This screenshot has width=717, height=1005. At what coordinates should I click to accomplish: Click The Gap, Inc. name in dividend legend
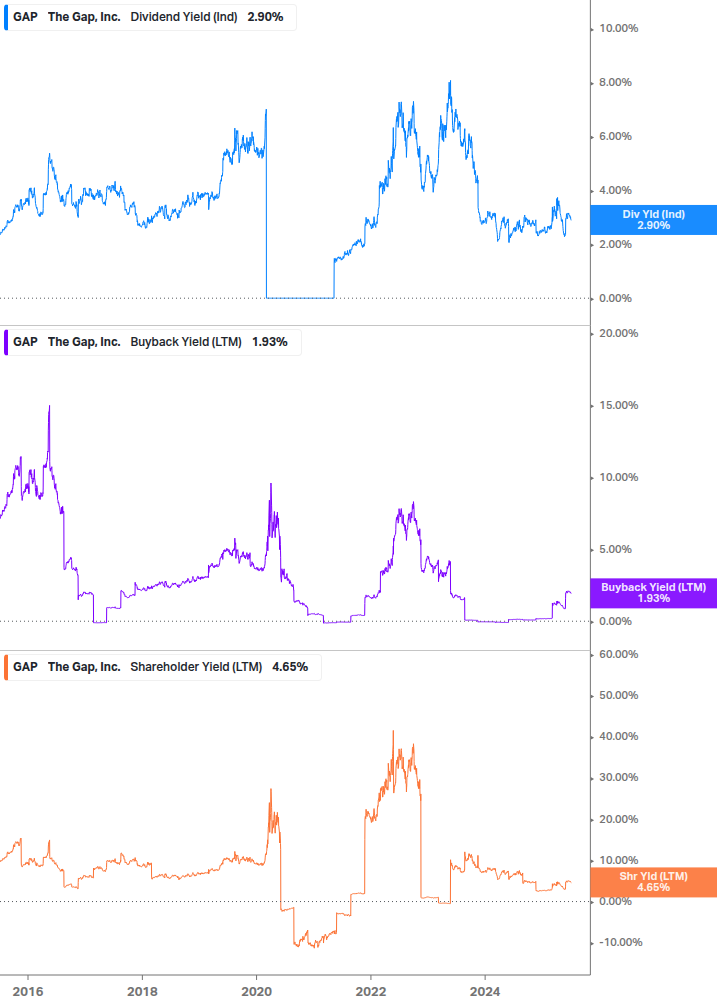pyautogui.click(x=84, y=17)
